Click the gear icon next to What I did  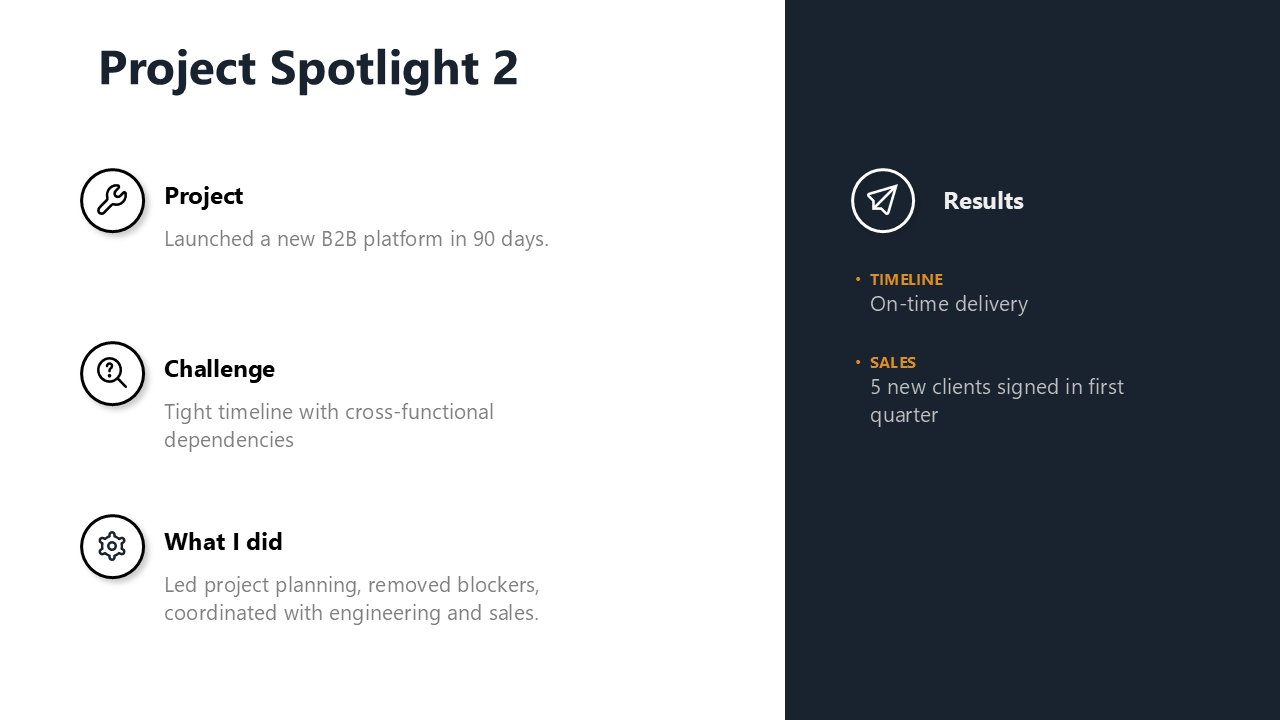(112, 546)
